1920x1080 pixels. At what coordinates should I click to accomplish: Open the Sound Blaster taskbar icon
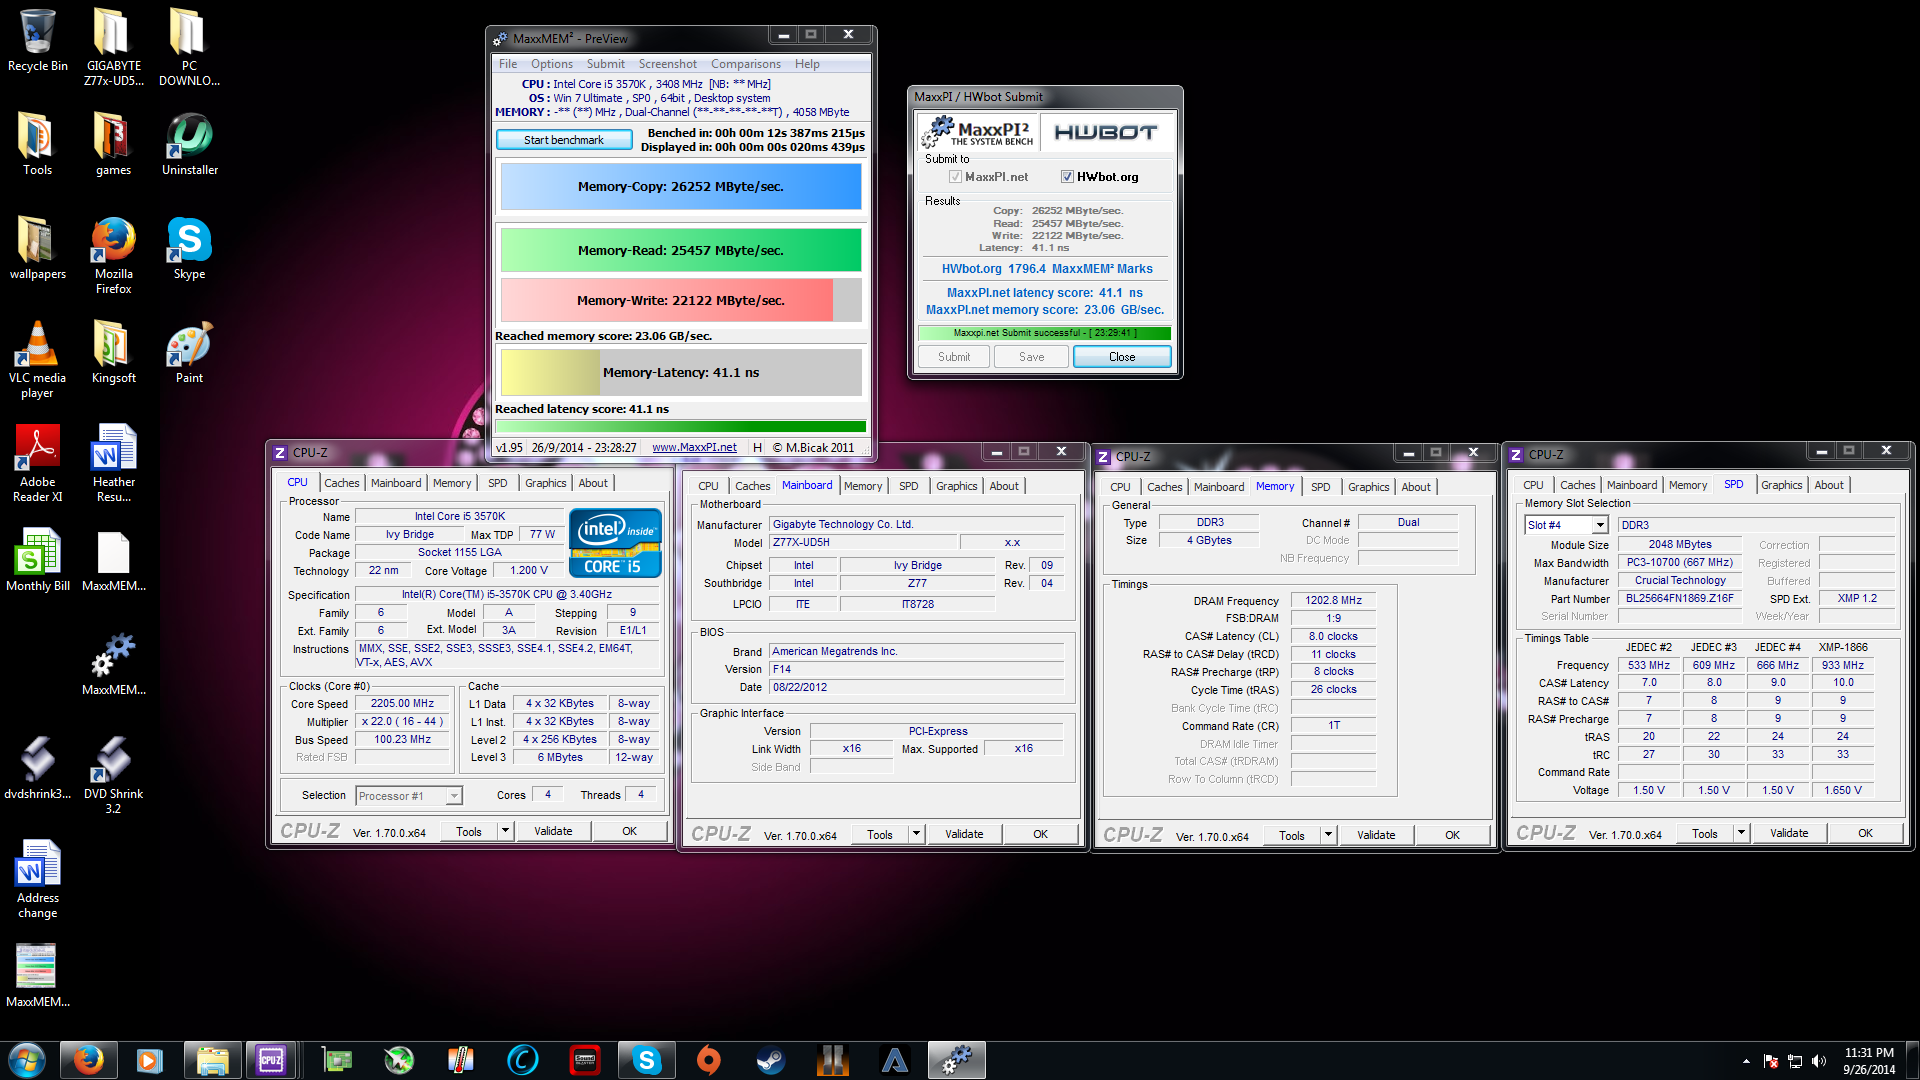coord(585,1060)
